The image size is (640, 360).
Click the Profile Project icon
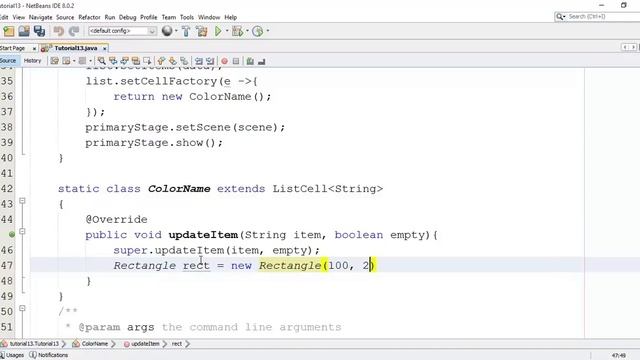click(258, 31)
